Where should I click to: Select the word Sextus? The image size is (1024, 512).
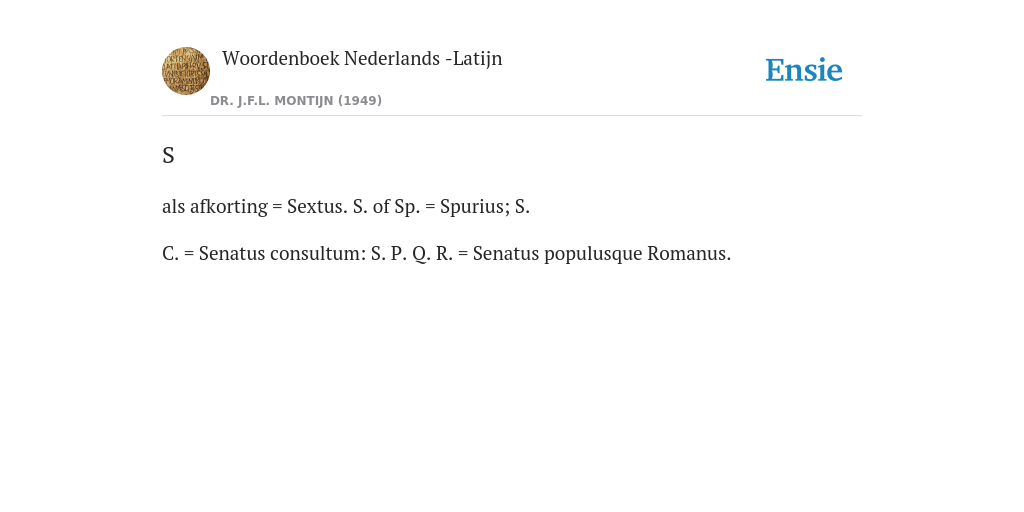point(317,206)
